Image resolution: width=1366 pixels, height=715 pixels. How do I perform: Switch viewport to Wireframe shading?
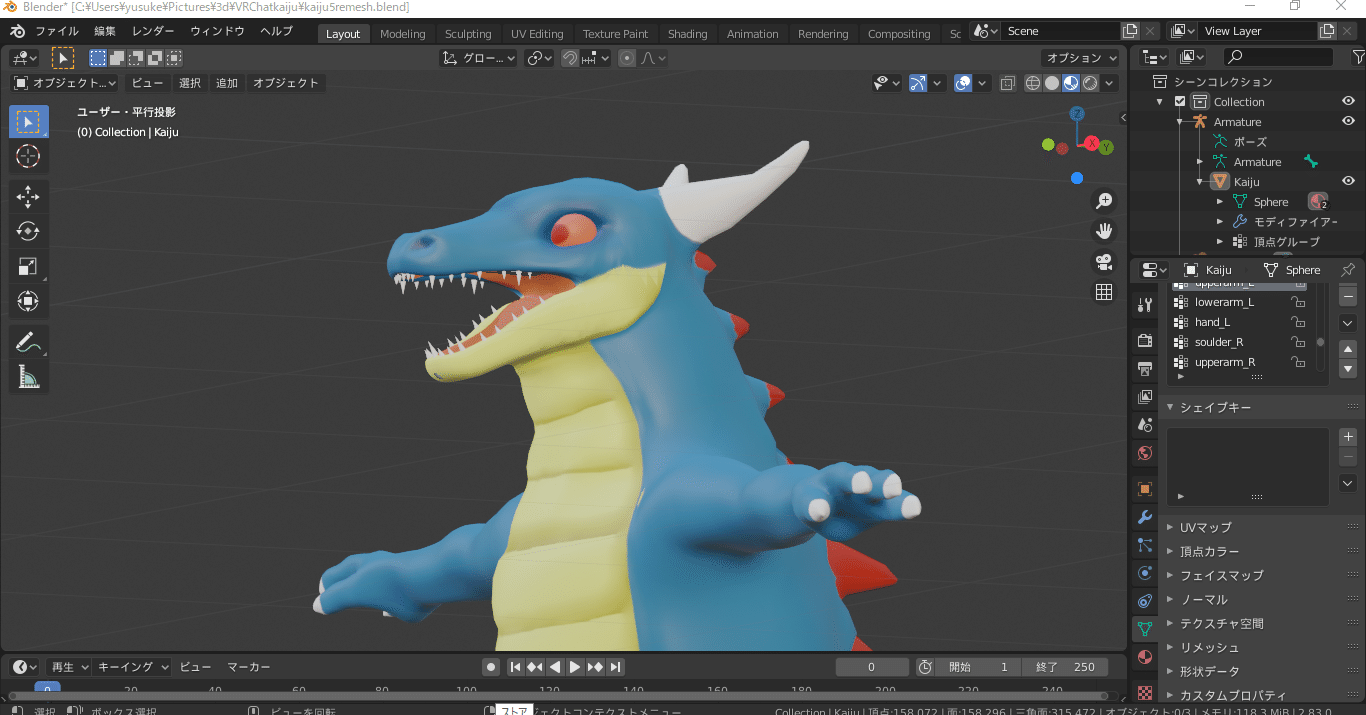[x=1033, y=82]
